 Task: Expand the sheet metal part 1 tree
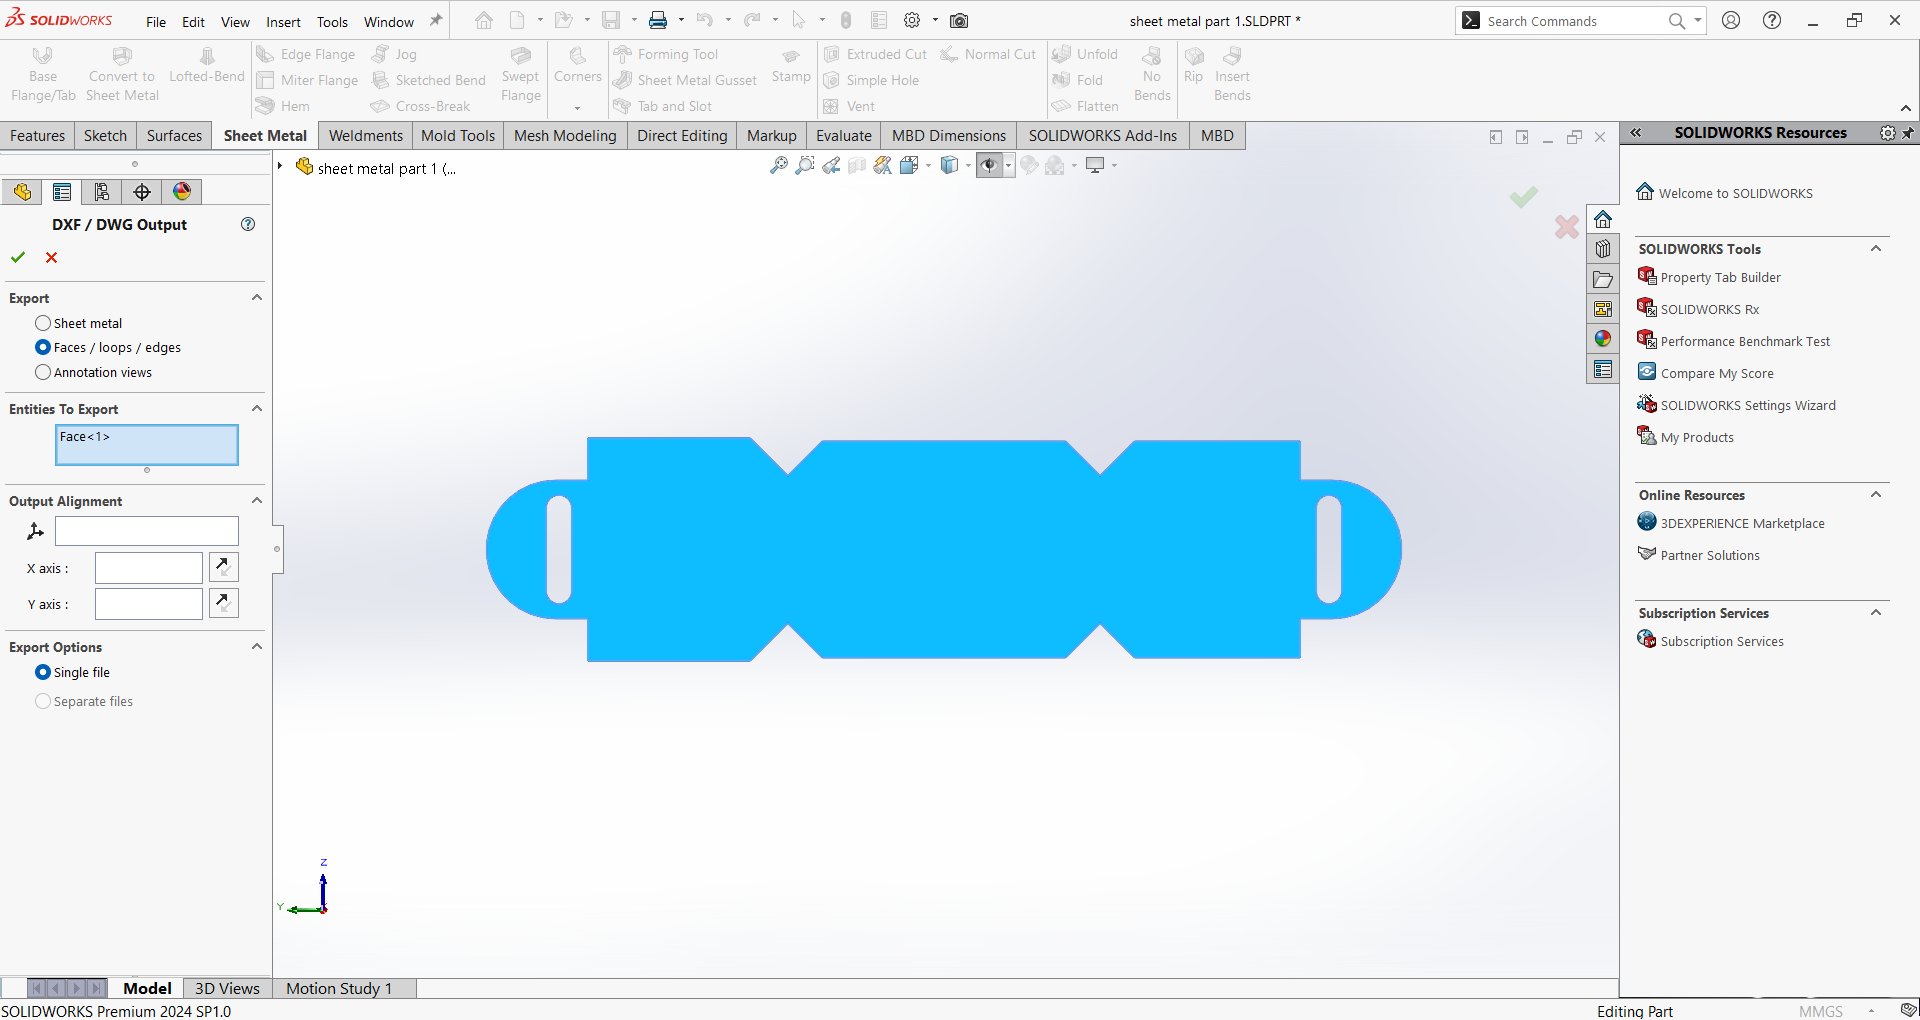coord(281,167)
